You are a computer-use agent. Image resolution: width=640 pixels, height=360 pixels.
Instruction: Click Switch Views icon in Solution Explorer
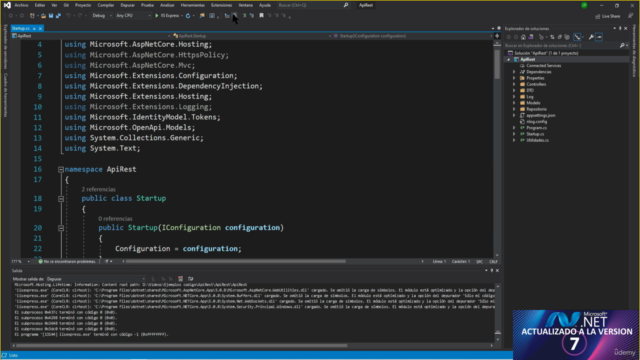531,37
